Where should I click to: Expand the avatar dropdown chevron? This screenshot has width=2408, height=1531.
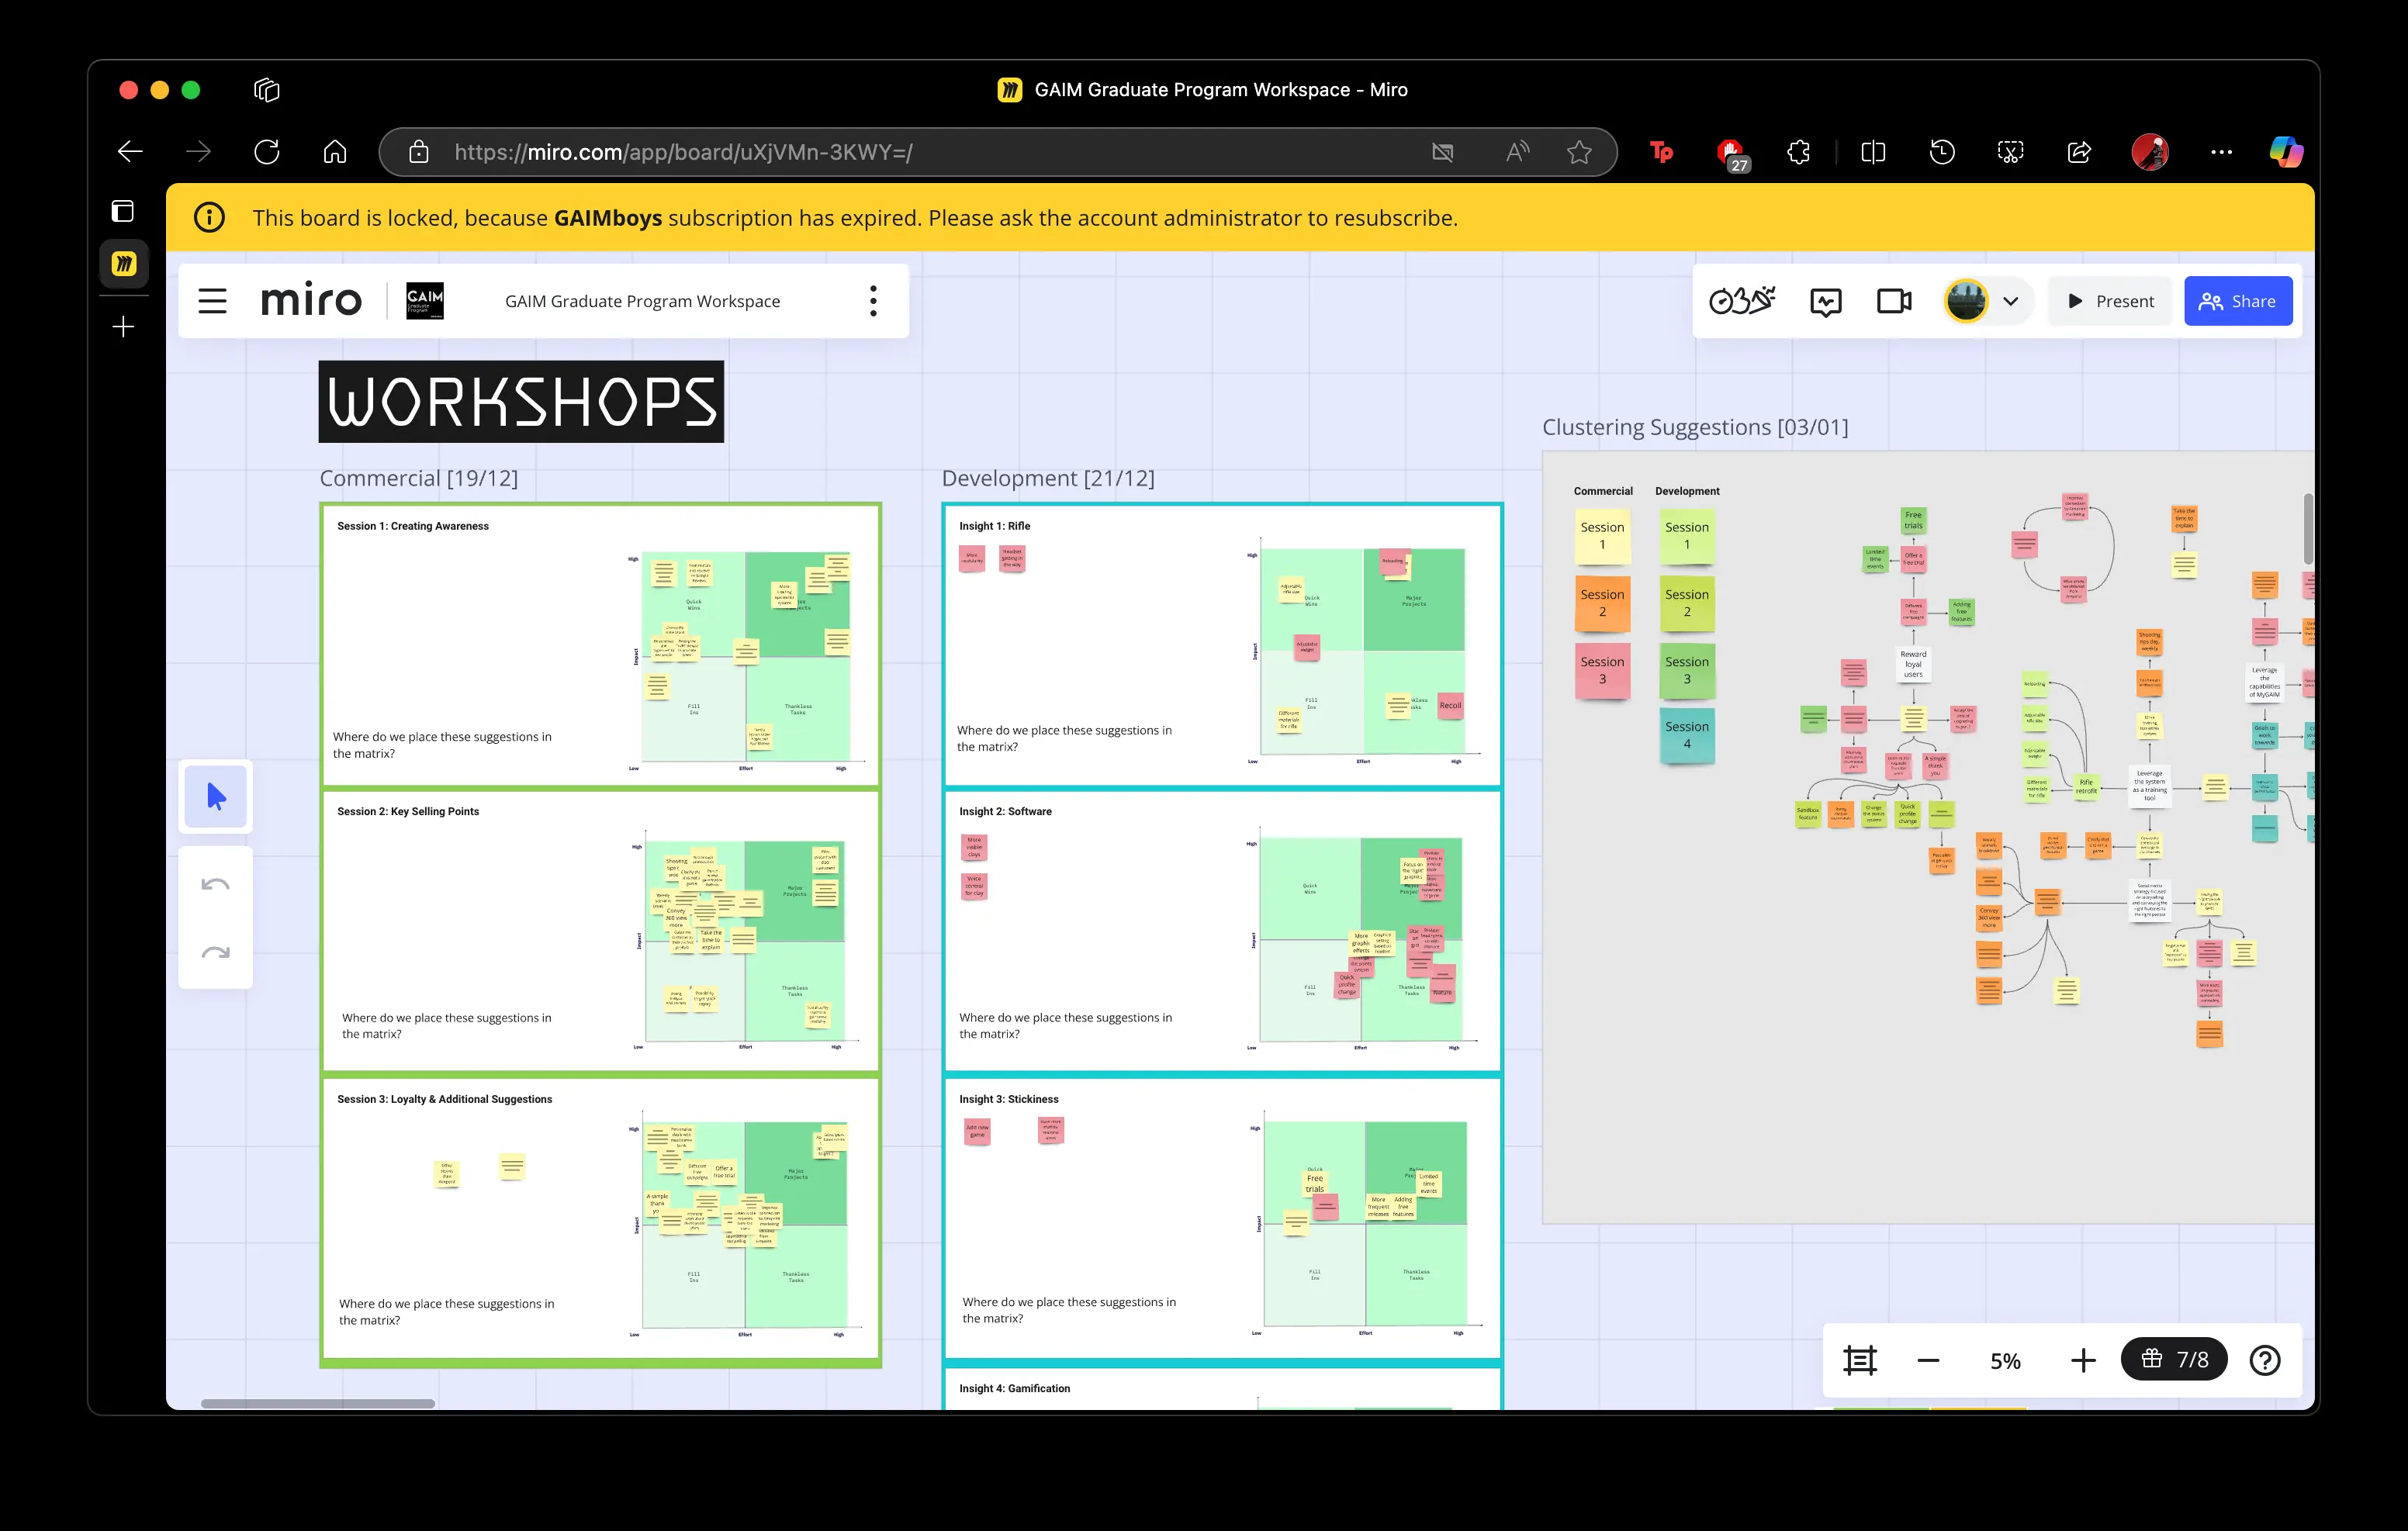(2011, 300)
